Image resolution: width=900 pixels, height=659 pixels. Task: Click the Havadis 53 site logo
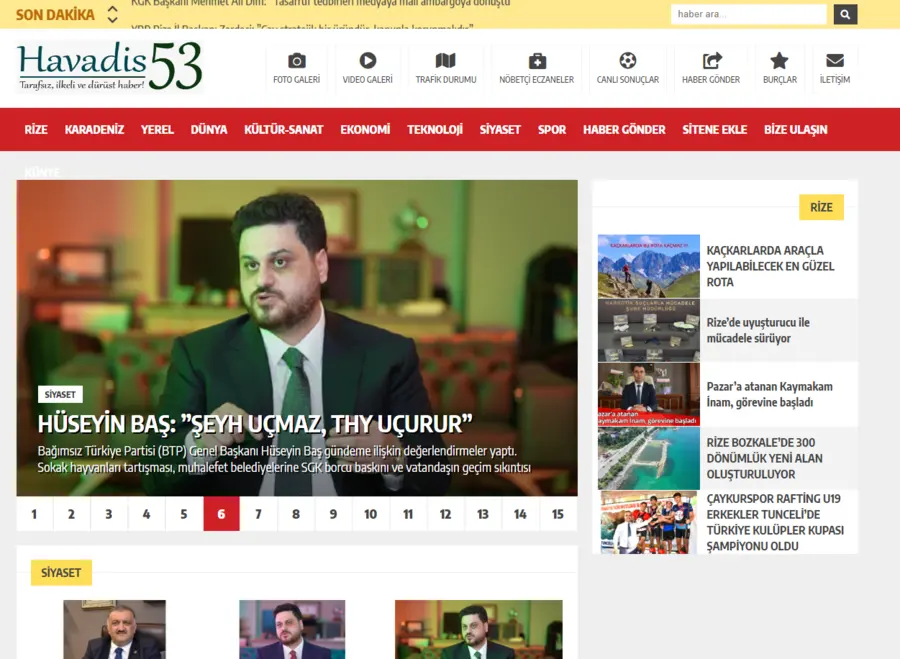point(110,66)
